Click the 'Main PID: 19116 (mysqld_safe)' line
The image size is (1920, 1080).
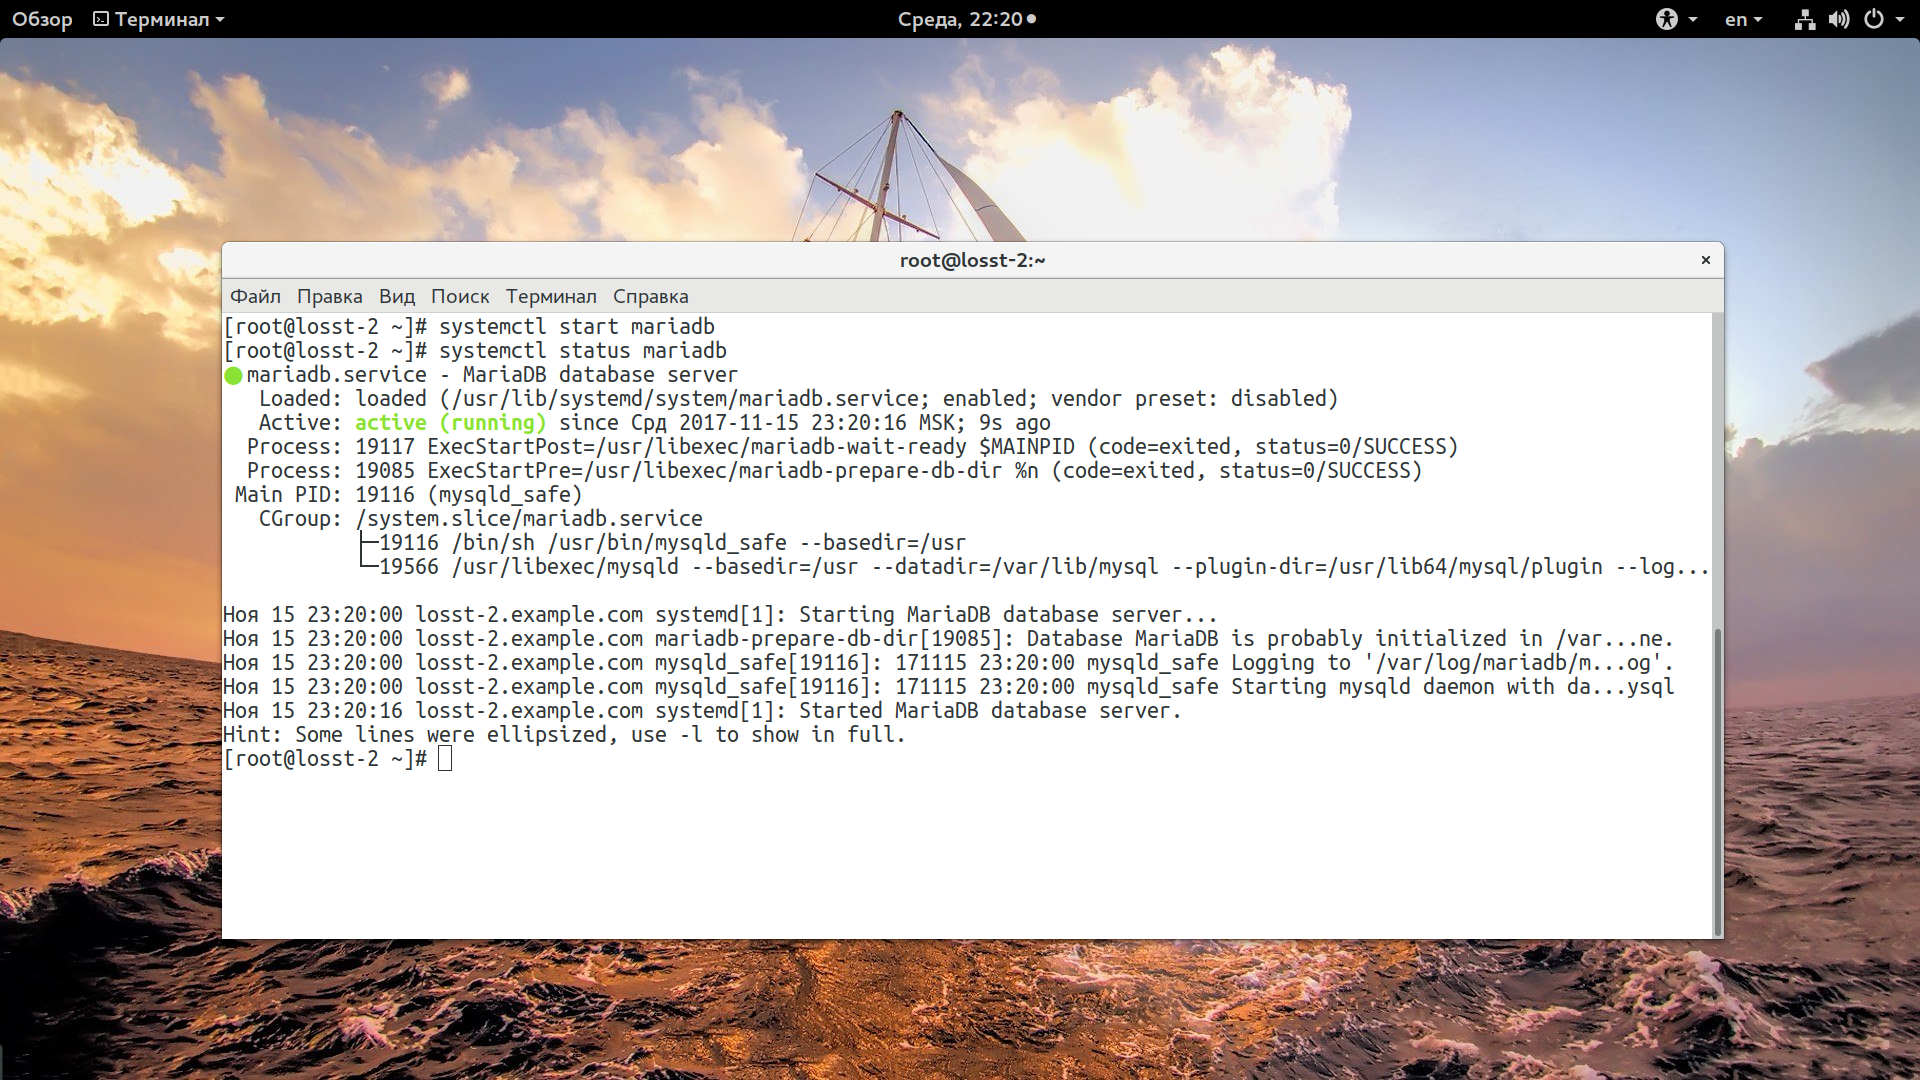[x=408, y=495]
